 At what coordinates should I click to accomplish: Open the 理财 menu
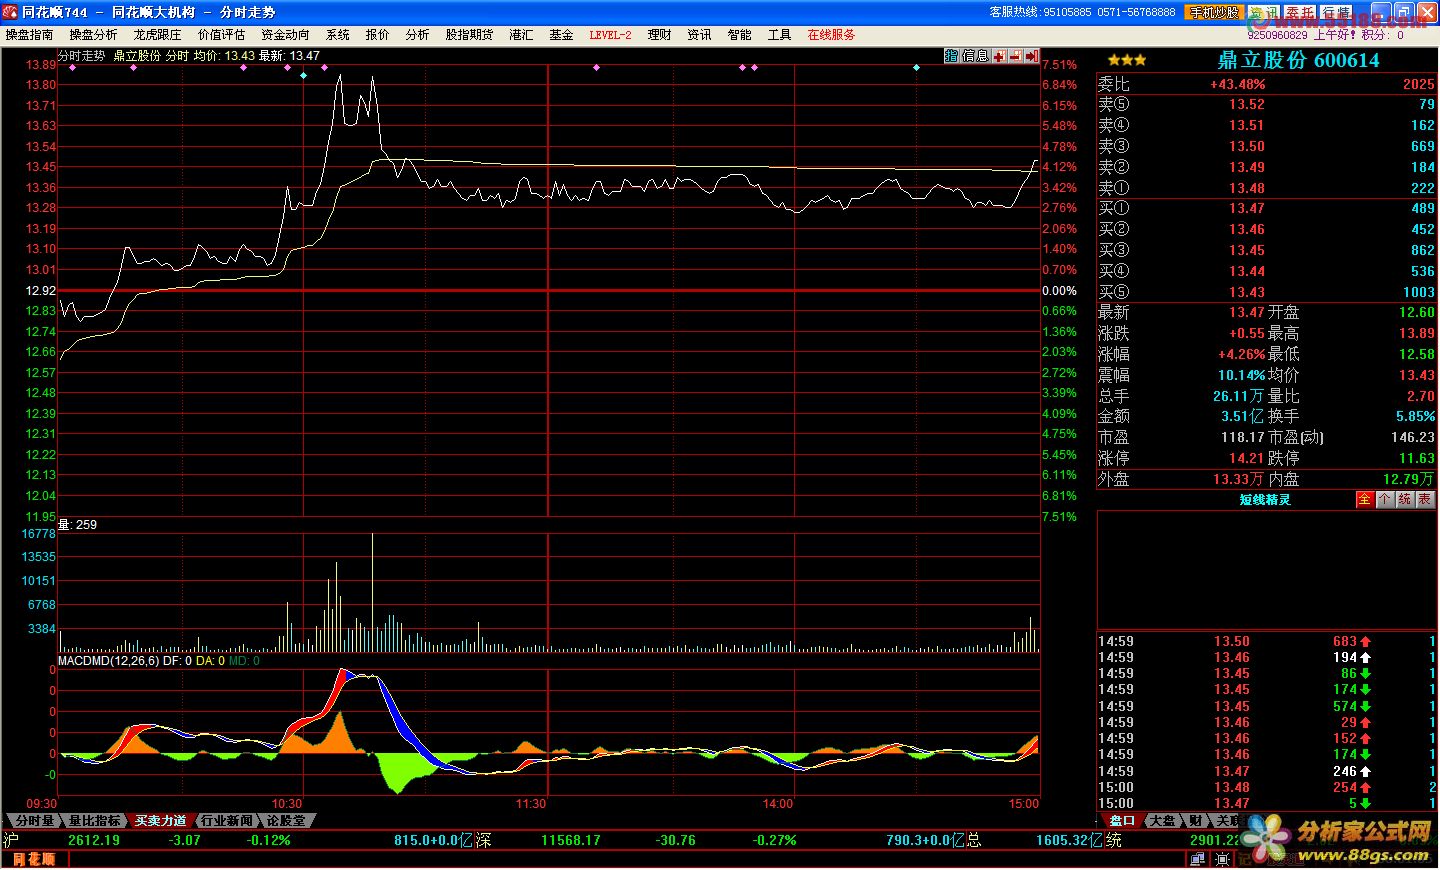tap(660, 35)
